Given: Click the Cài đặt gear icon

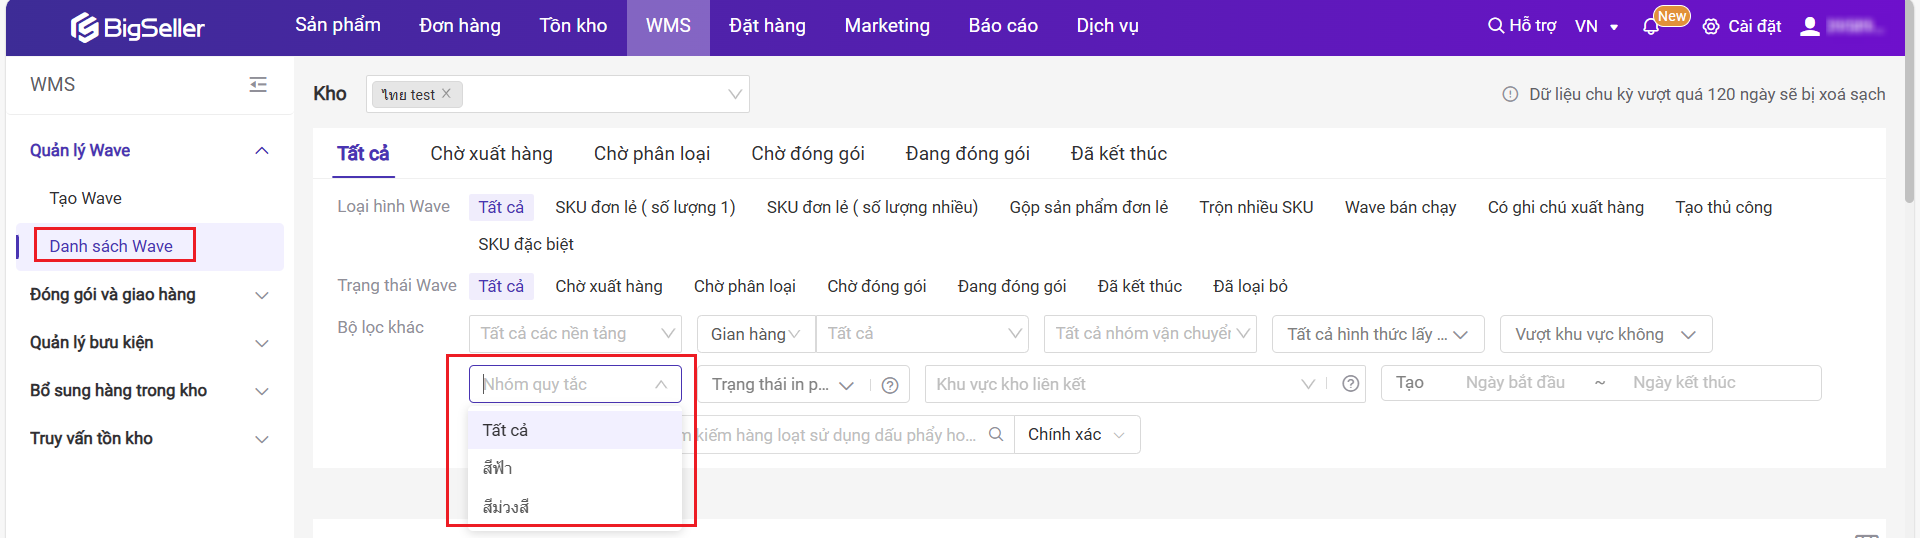Looking at the screenshot, I should pos(1711,27).
